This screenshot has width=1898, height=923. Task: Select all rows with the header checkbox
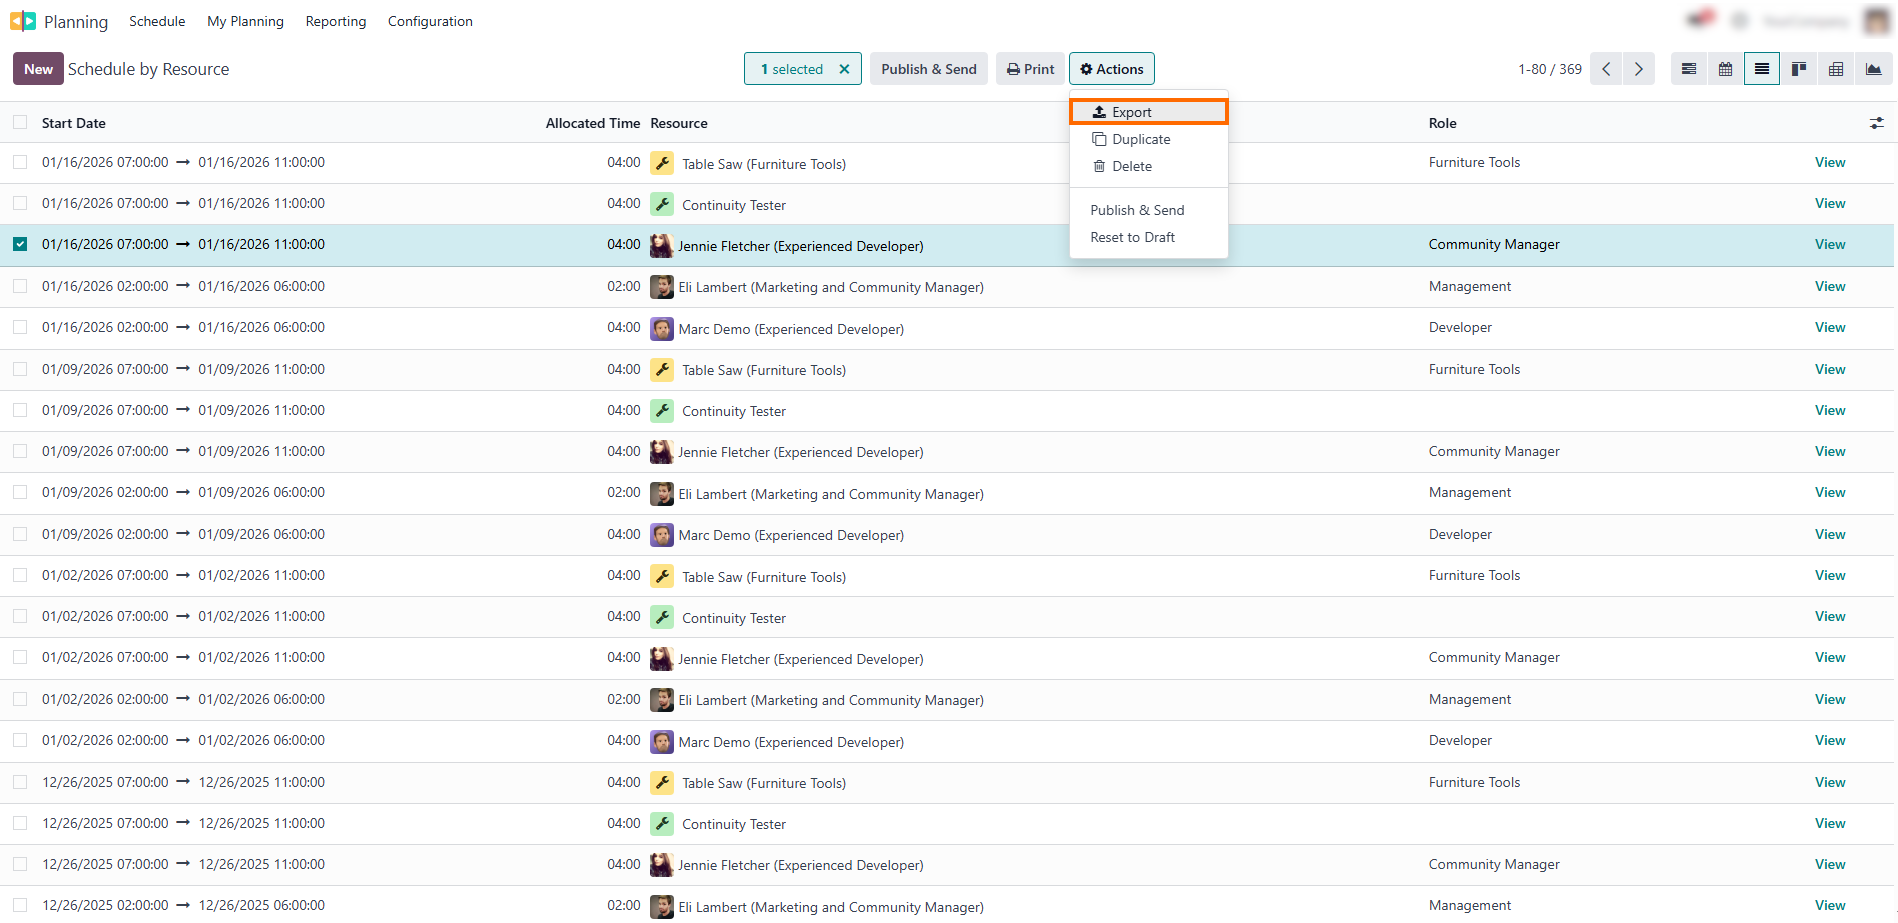click(x=20, y=121)
